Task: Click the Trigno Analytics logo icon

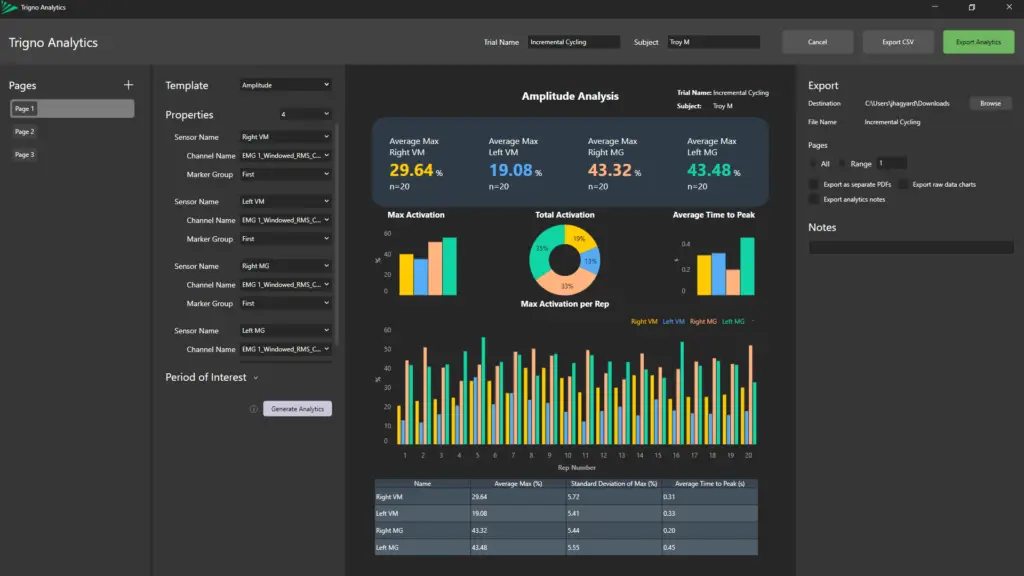Action: (x=10, y=7)
